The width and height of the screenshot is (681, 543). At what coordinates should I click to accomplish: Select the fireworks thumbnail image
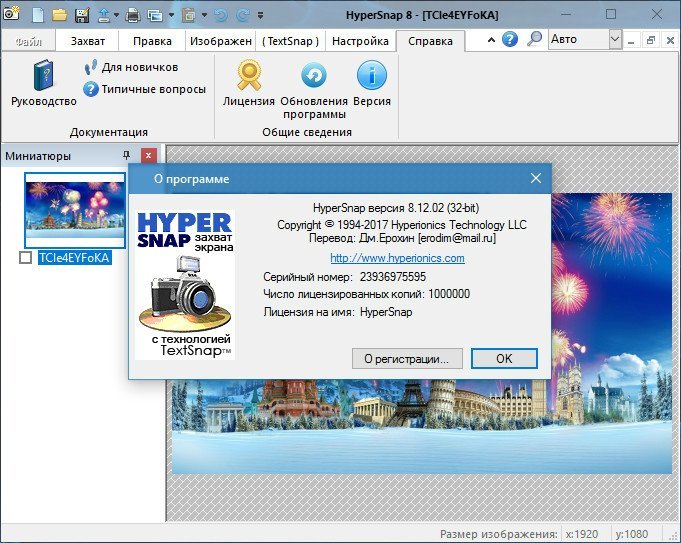pyautogui.click(x=75, y=210)
